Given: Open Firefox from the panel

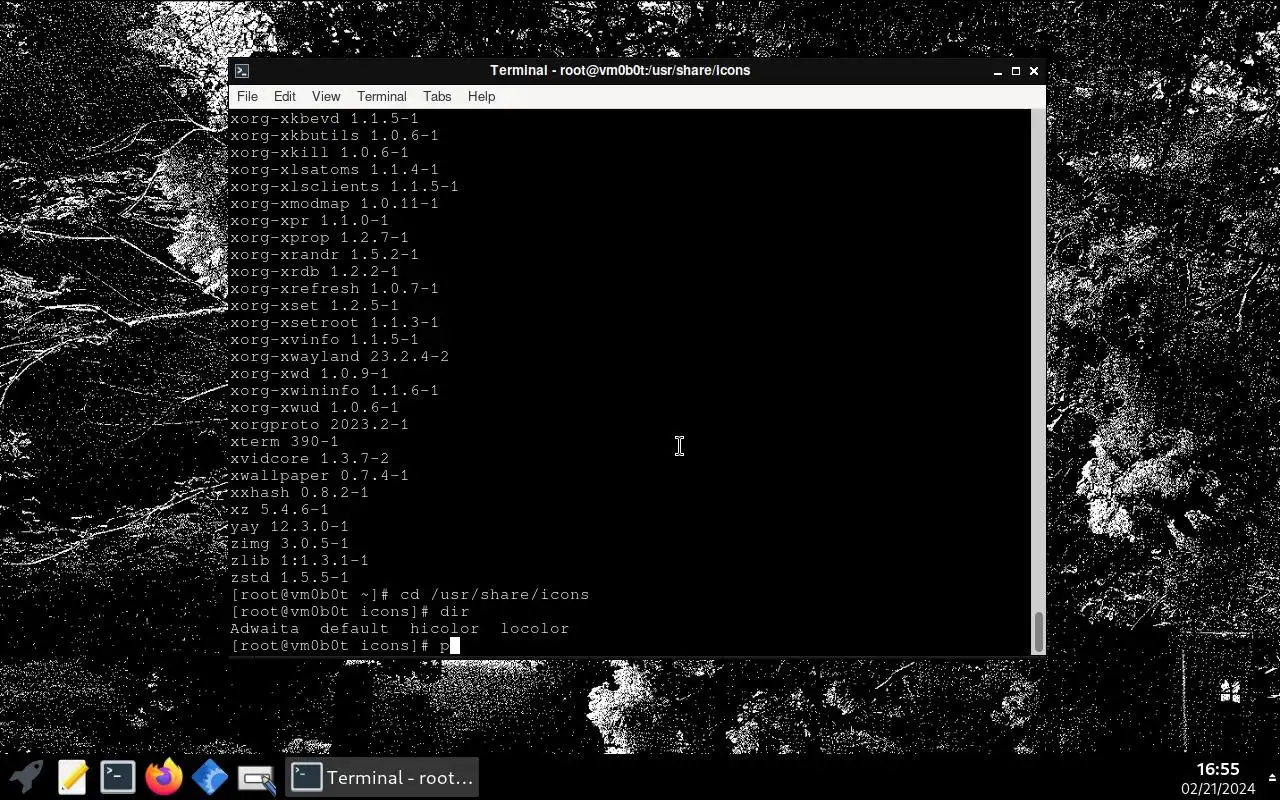Looking at the screenshot, I should pos(163,777).
